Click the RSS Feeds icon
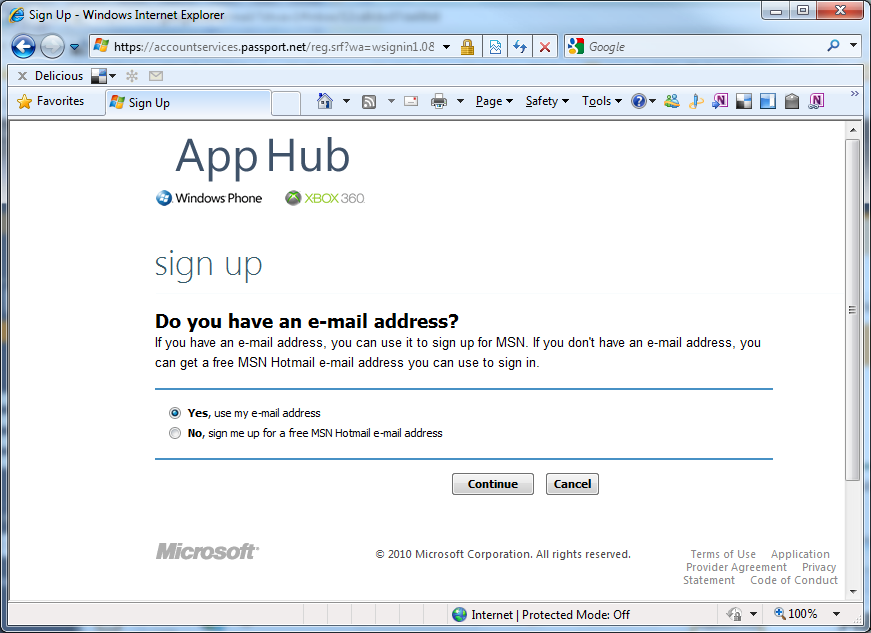Viewport: 871px width, 633px height. (369, 102)
